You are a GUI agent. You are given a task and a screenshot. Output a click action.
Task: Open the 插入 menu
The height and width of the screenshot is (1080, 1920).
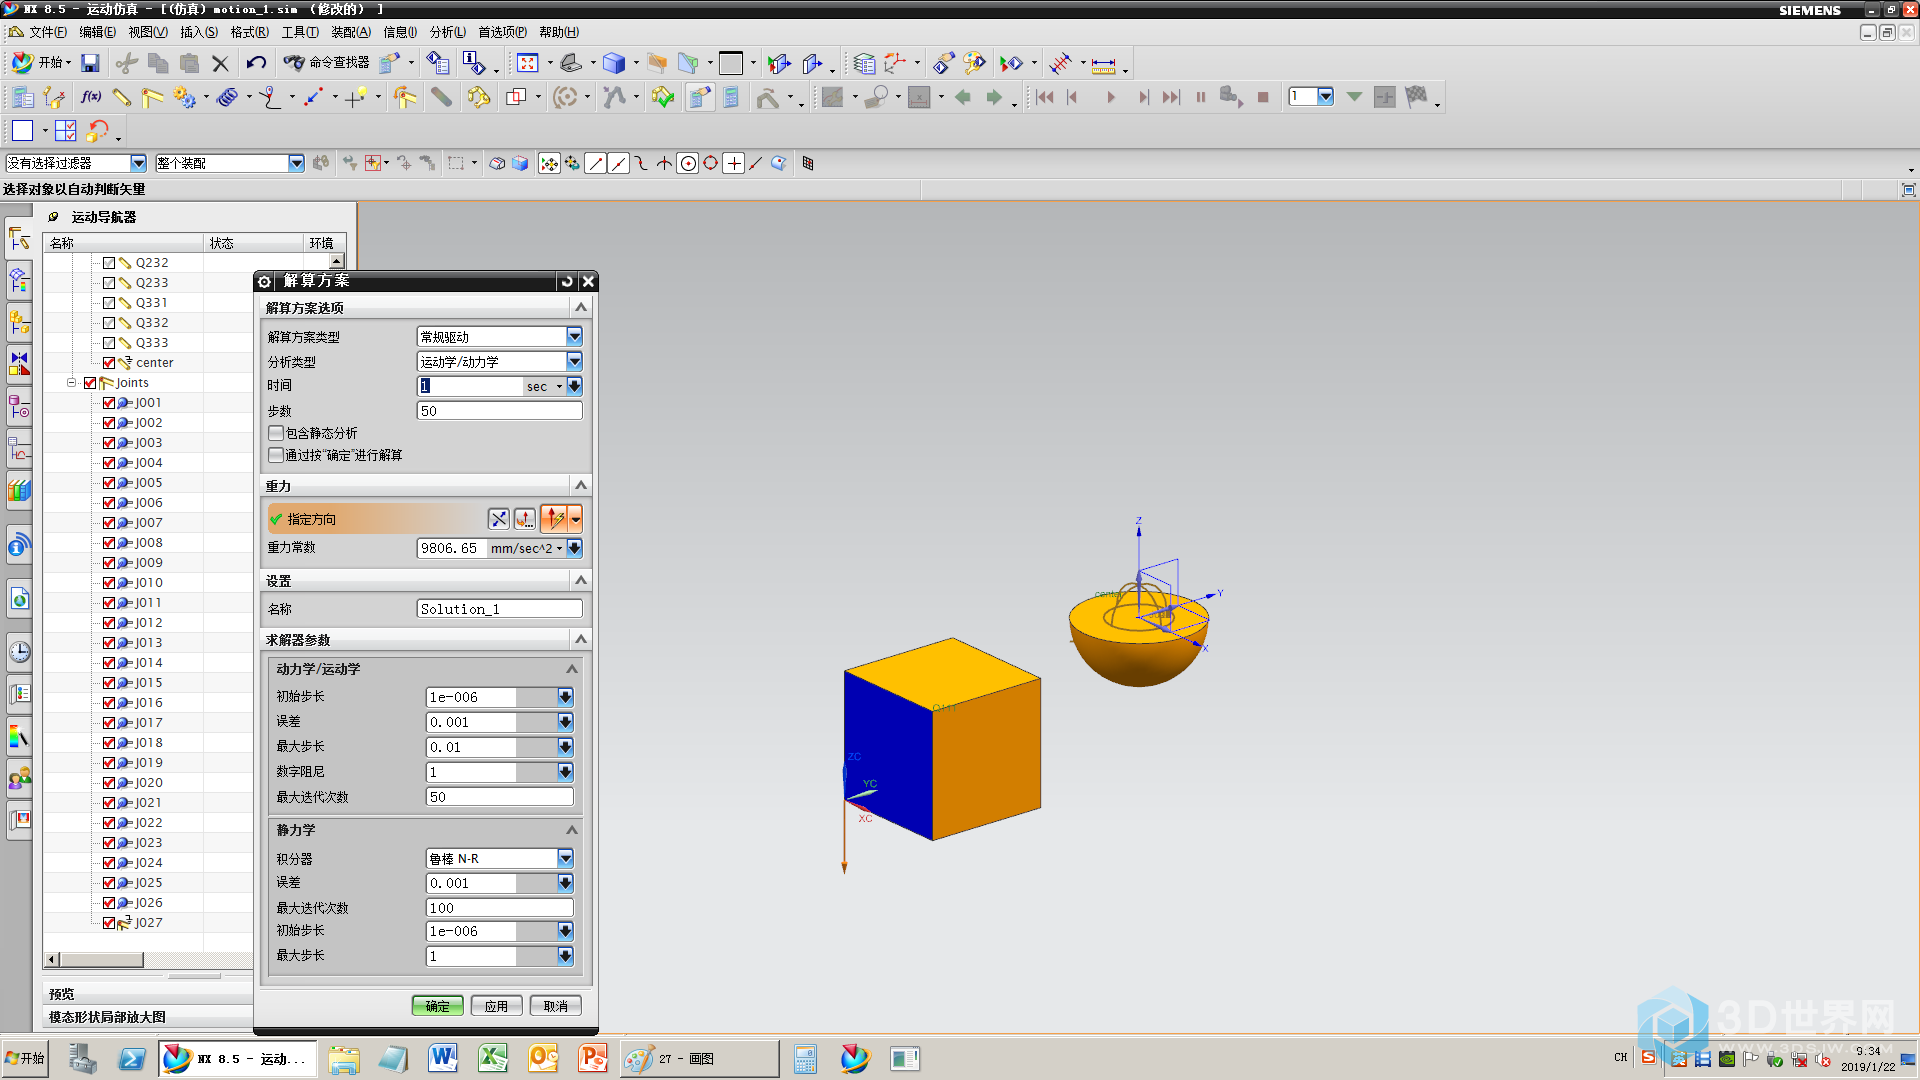pos(198,32)
